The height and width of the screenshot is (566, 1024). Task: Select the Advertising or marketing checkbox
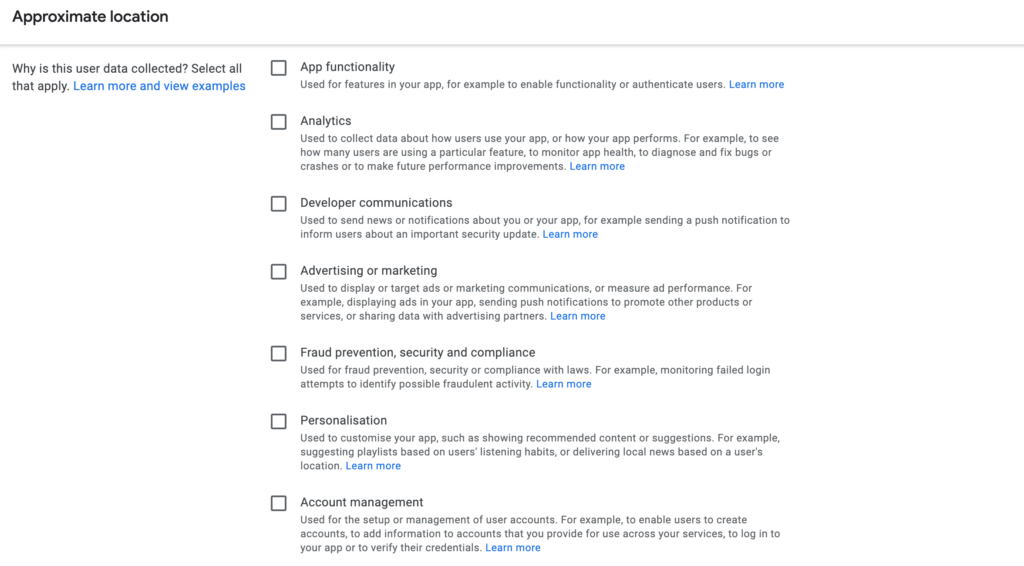tap(279, 272)
